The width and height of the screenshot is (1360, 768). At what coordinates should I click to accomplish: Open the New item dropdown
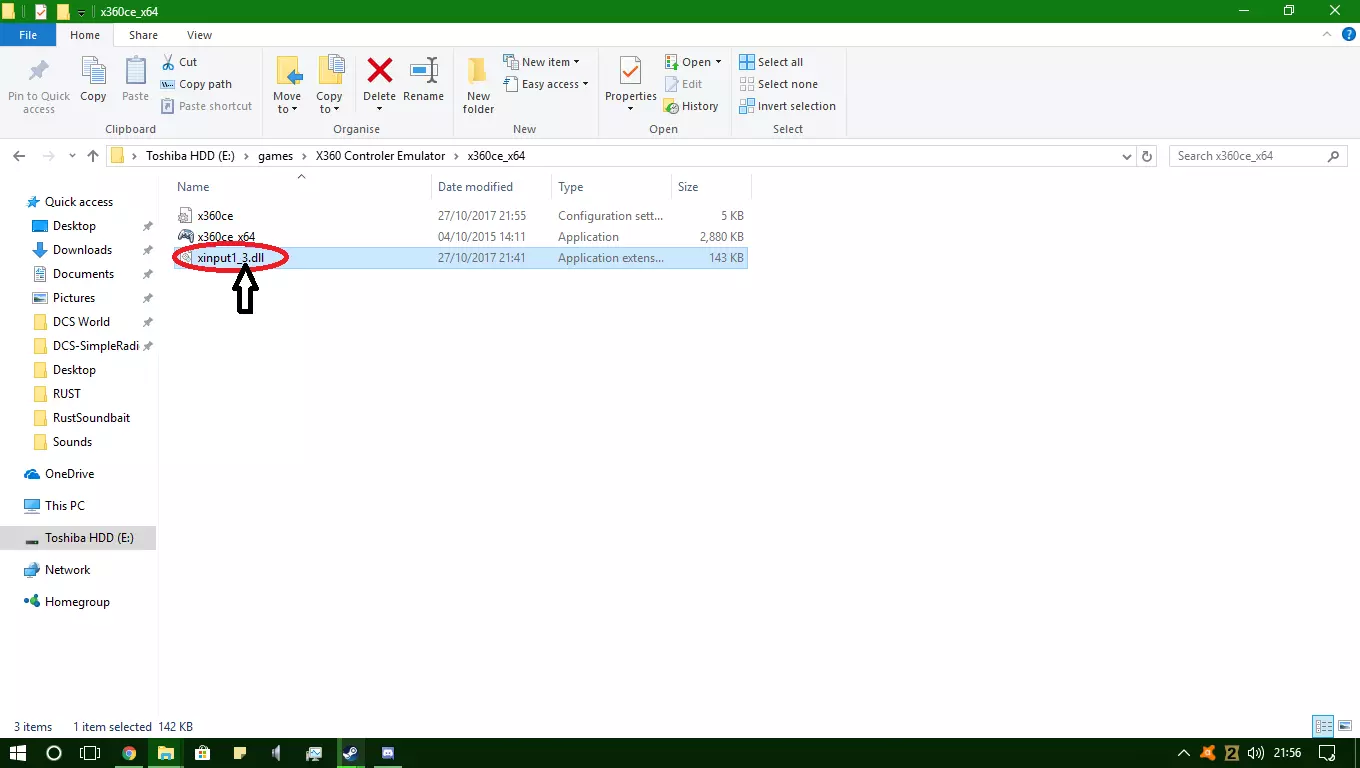point(541,62)
